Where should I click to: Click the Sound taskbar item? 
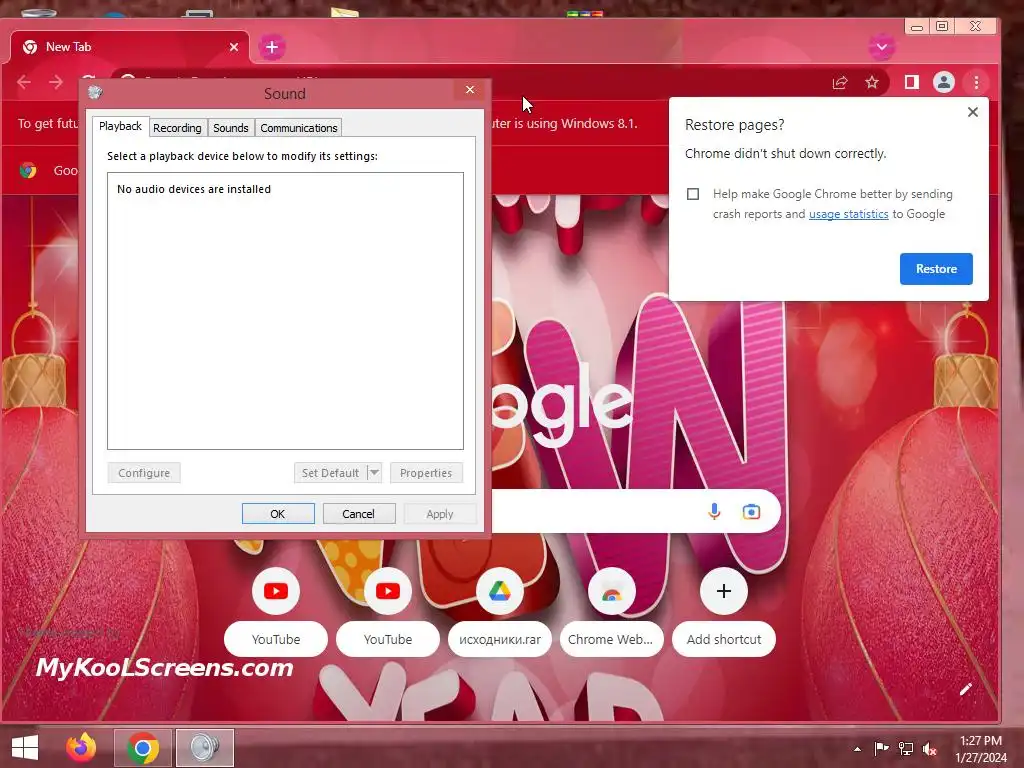[x=205, y=748]
